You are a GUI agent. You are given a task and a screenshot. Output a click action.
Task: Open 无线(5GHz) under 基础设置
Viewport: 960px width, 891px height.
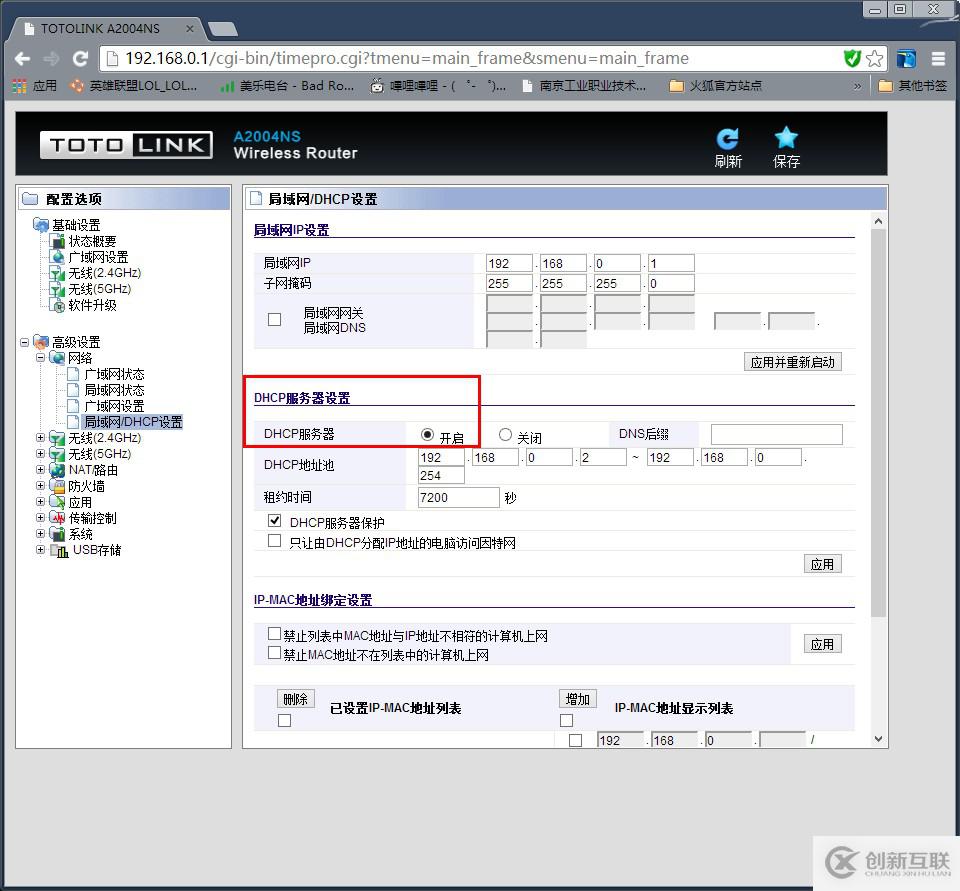pos(99,289)
